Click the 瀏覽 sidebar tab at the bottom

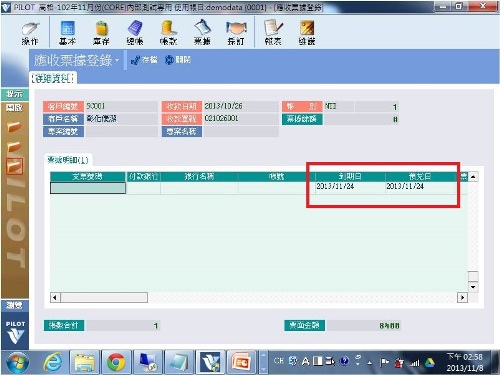[14, 305]
